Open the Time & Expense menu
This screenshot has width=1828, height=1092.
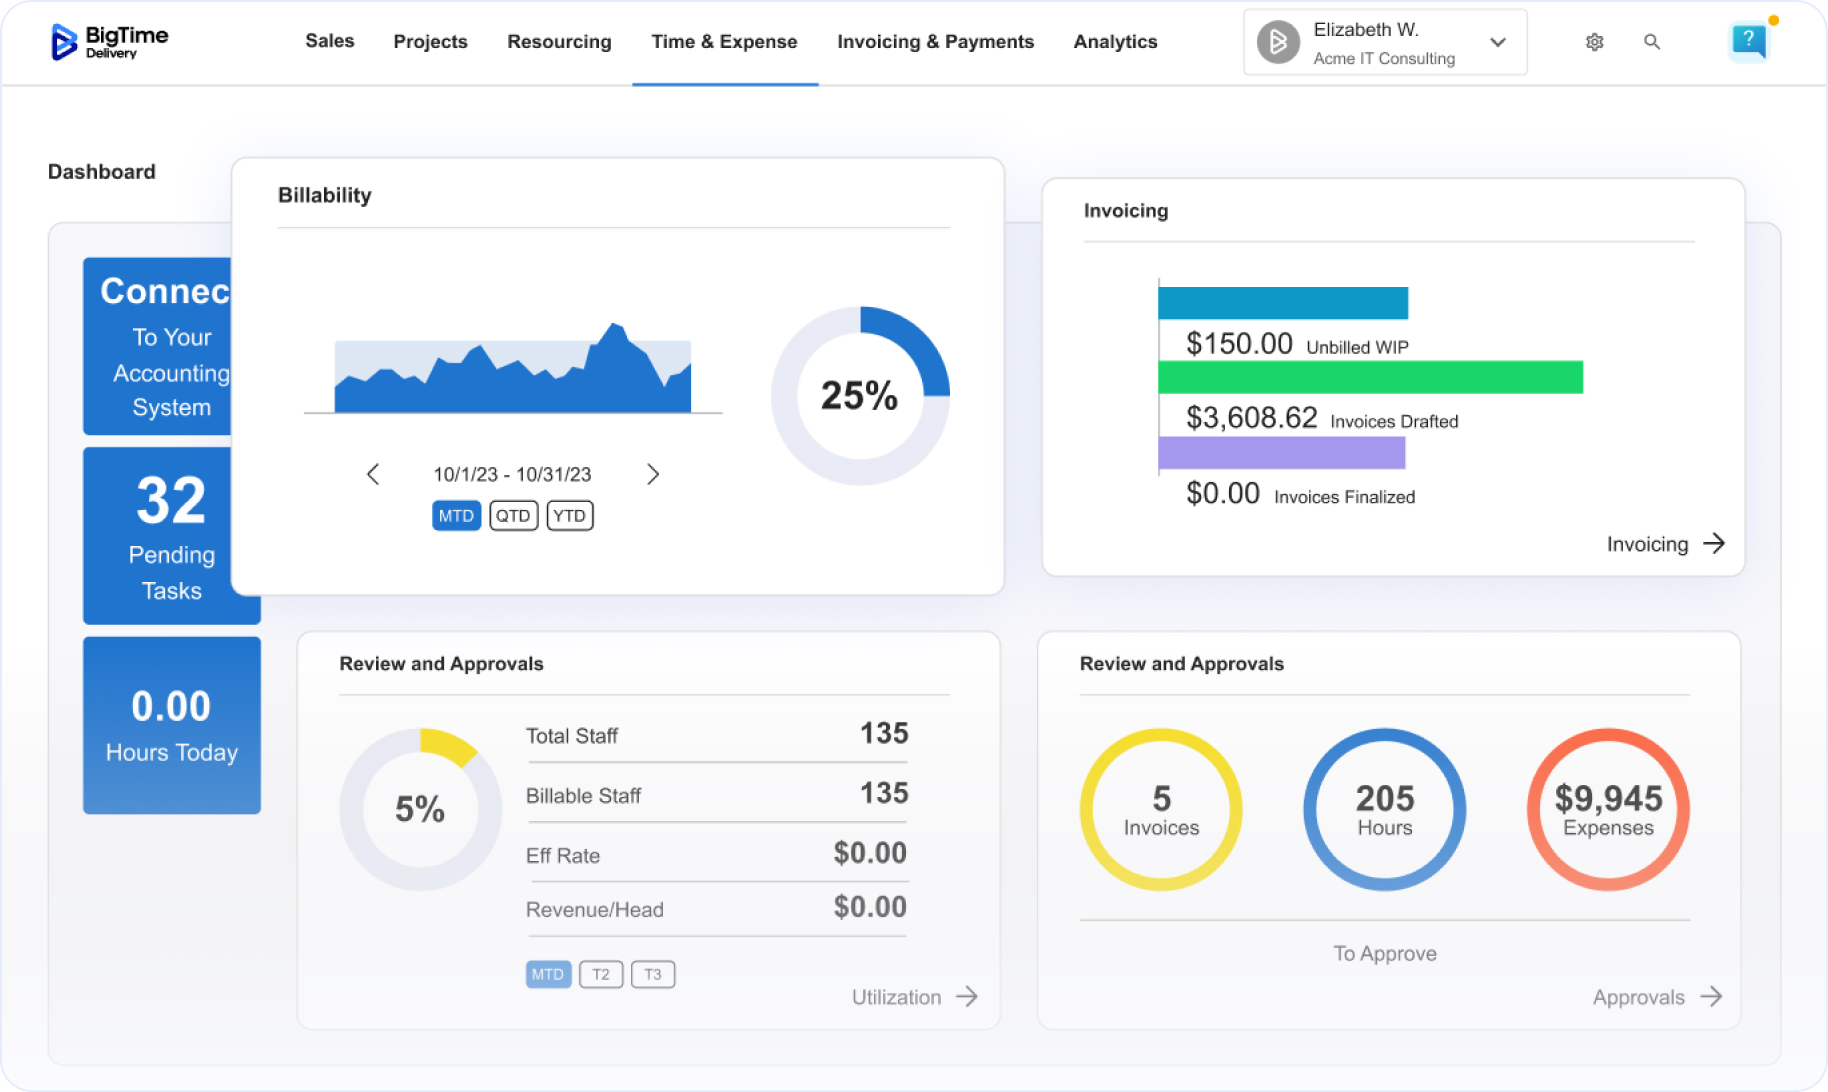pyautogui.click(x=724, y=42)
